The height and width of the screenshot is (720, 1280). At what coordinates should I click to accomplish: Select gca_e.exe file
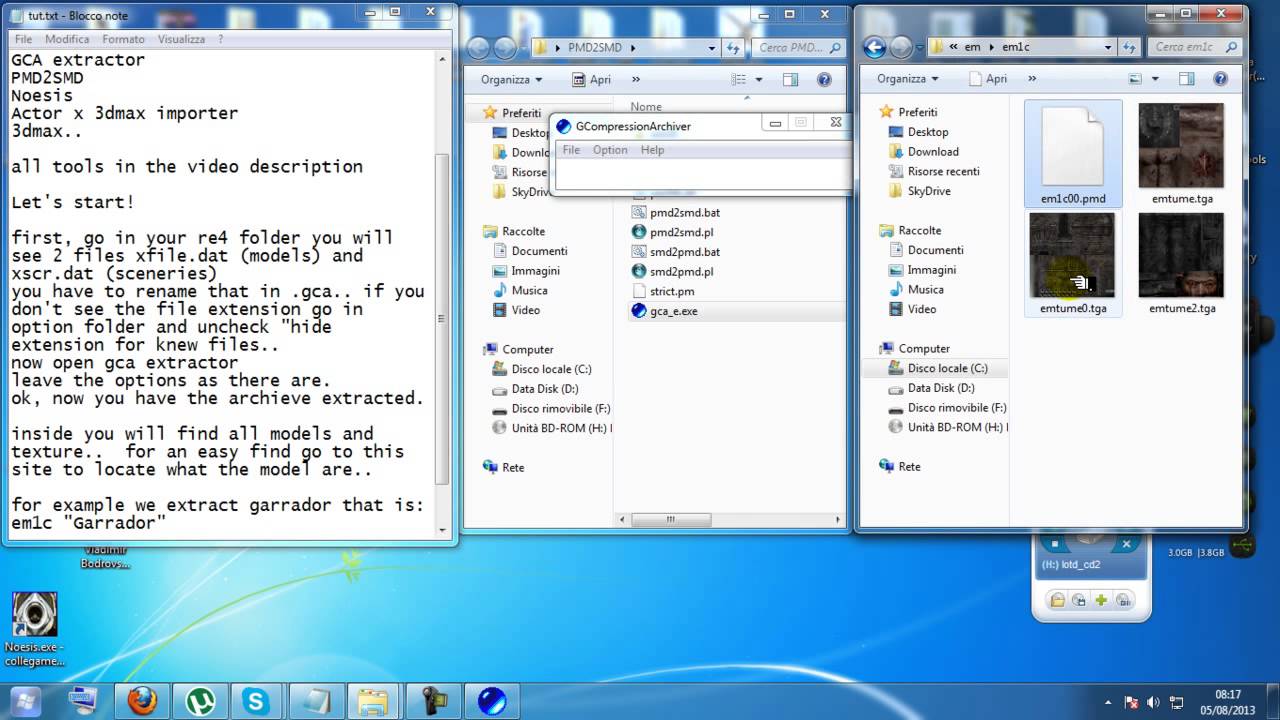click(665, 311)
